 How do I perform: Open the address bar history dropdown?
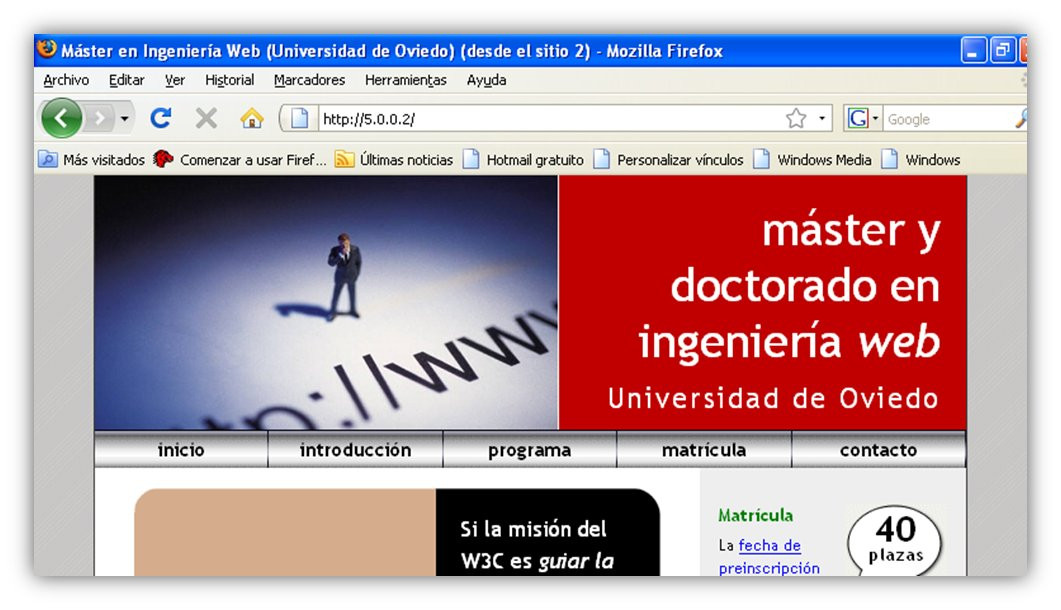coord(821,119)
